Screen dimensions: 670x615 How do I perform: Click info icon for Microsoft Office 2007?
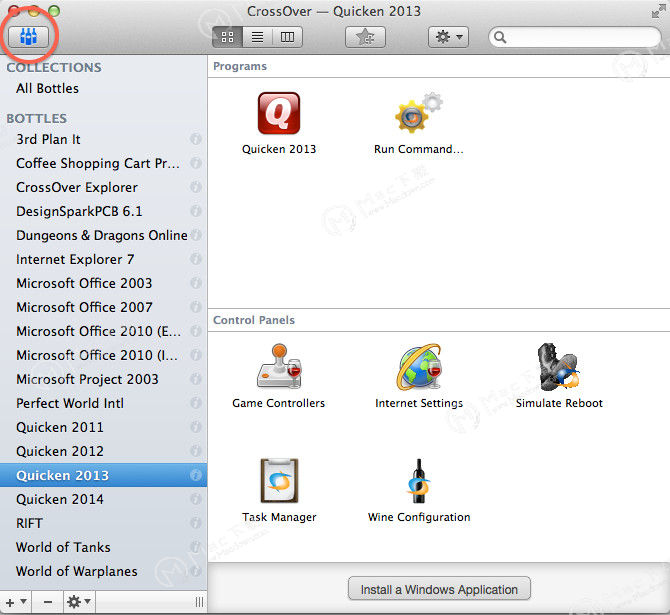click(196, 307)
